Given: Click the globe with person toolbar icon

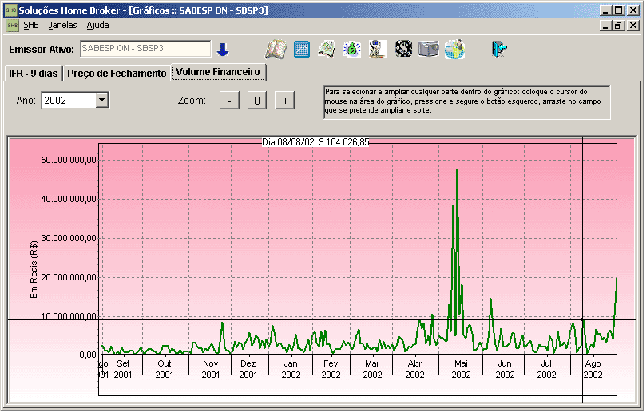Looking at the screenshot, I should coord(455,49).
